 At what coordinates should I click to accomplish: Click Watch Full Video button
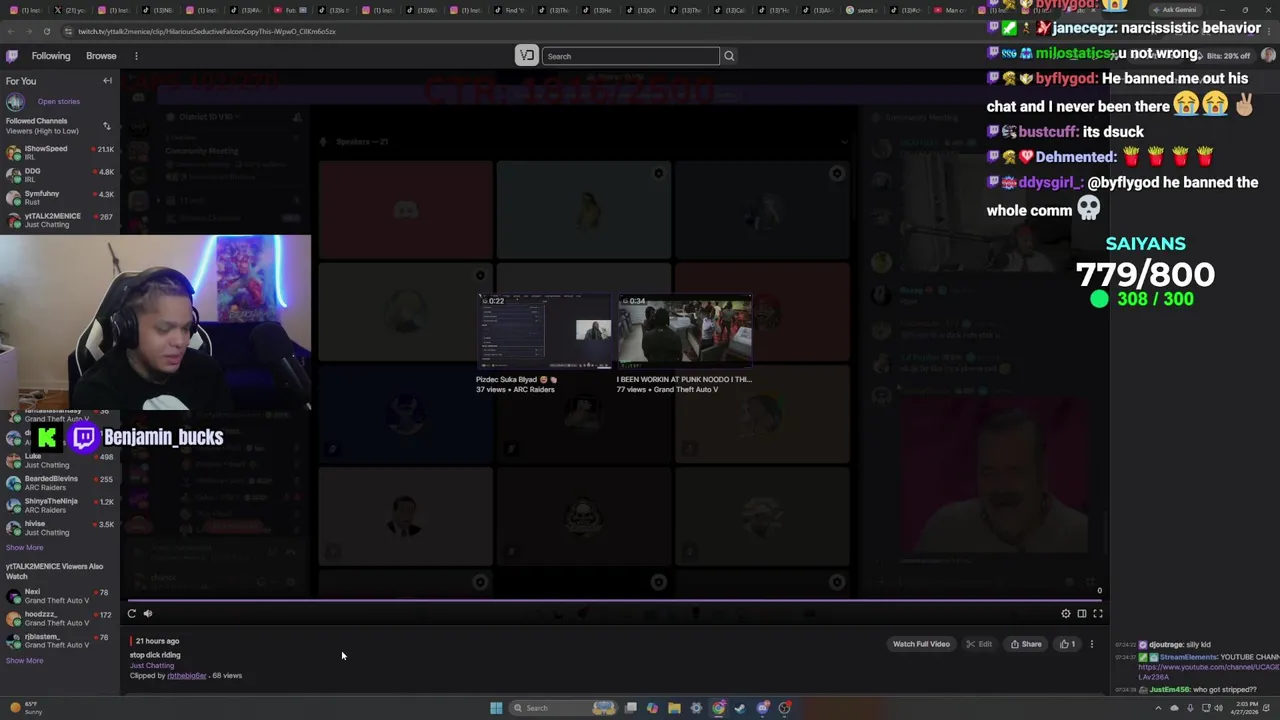(921, 644)
